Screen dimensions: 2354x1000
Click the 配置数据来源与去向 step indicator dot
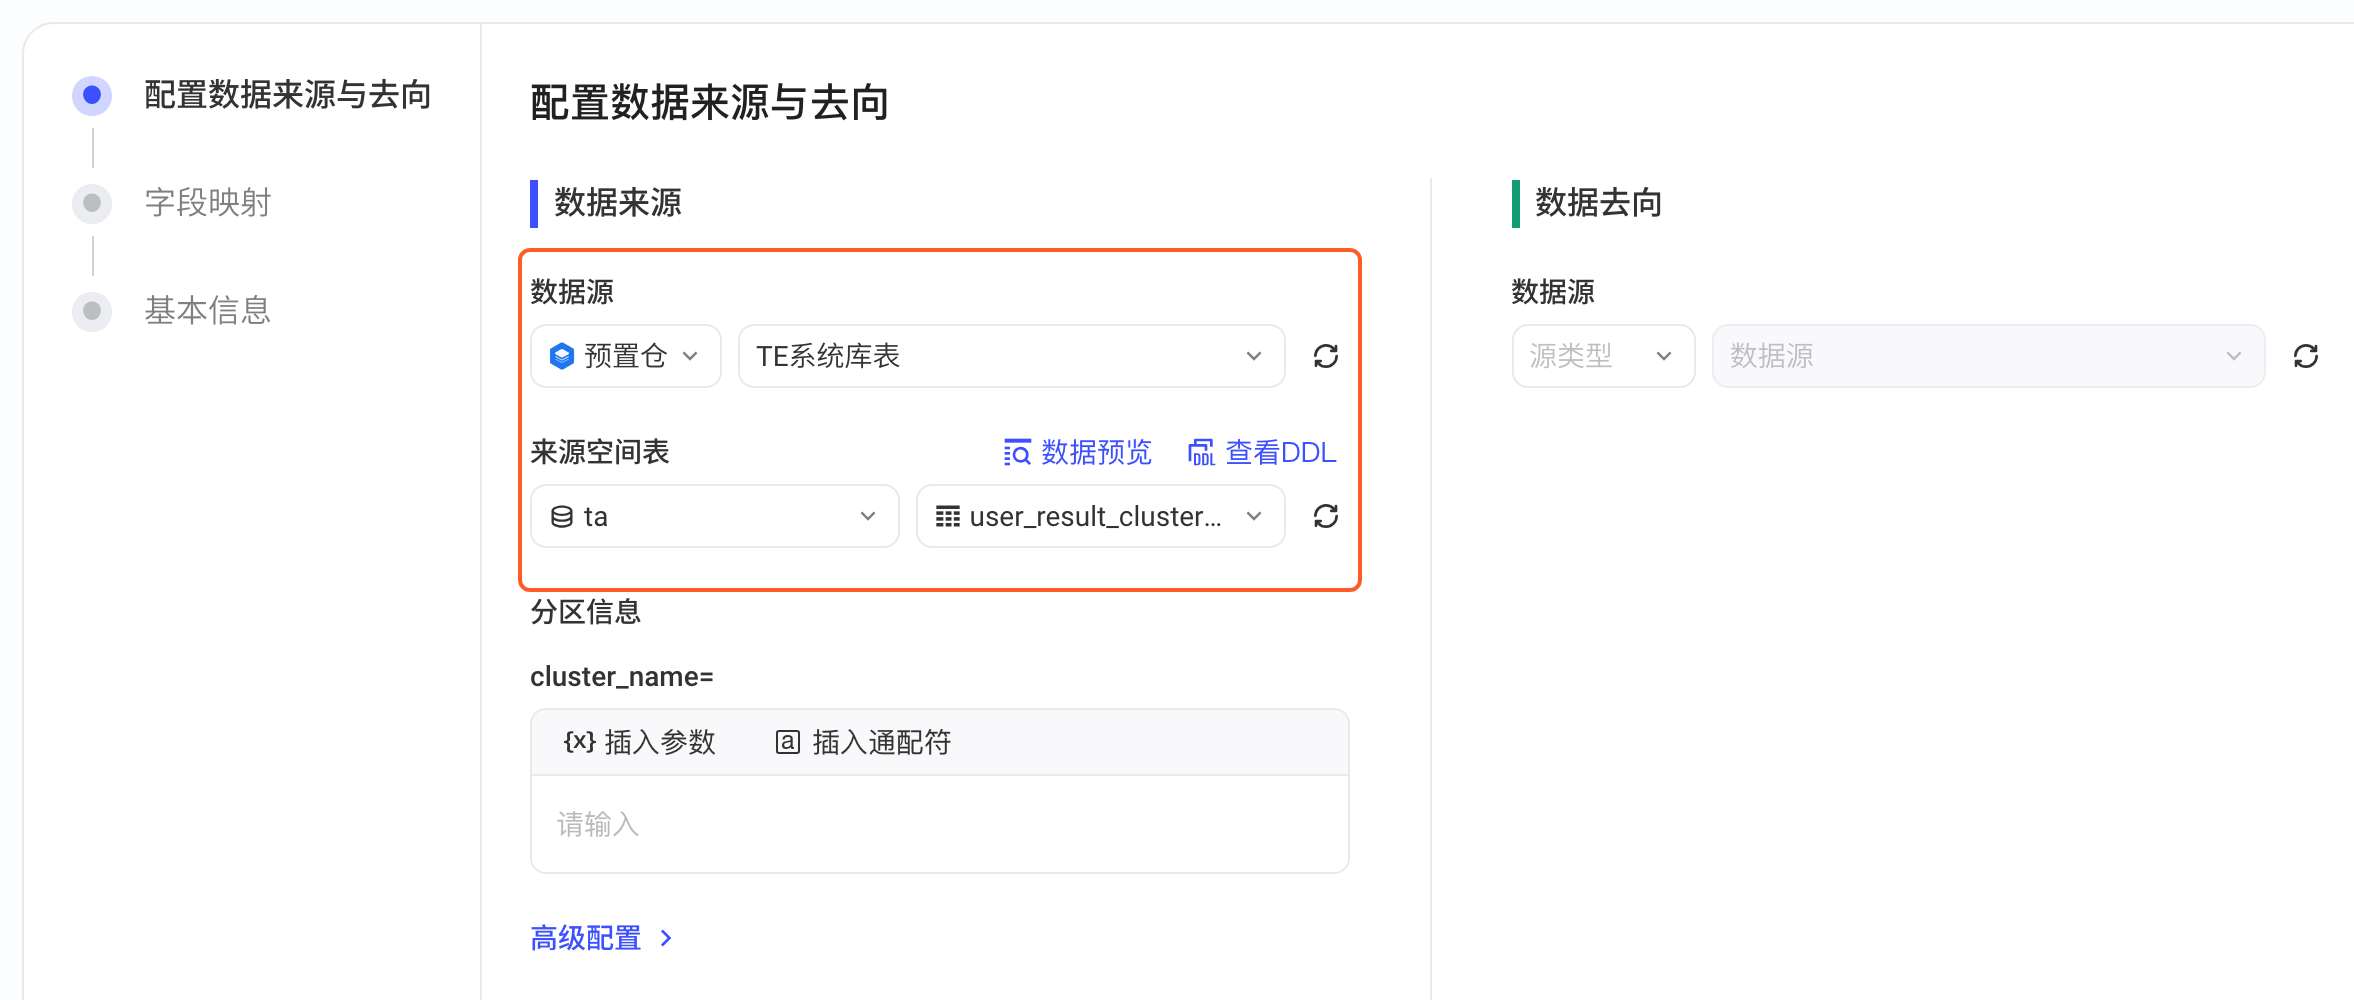(x=92, y=95)
